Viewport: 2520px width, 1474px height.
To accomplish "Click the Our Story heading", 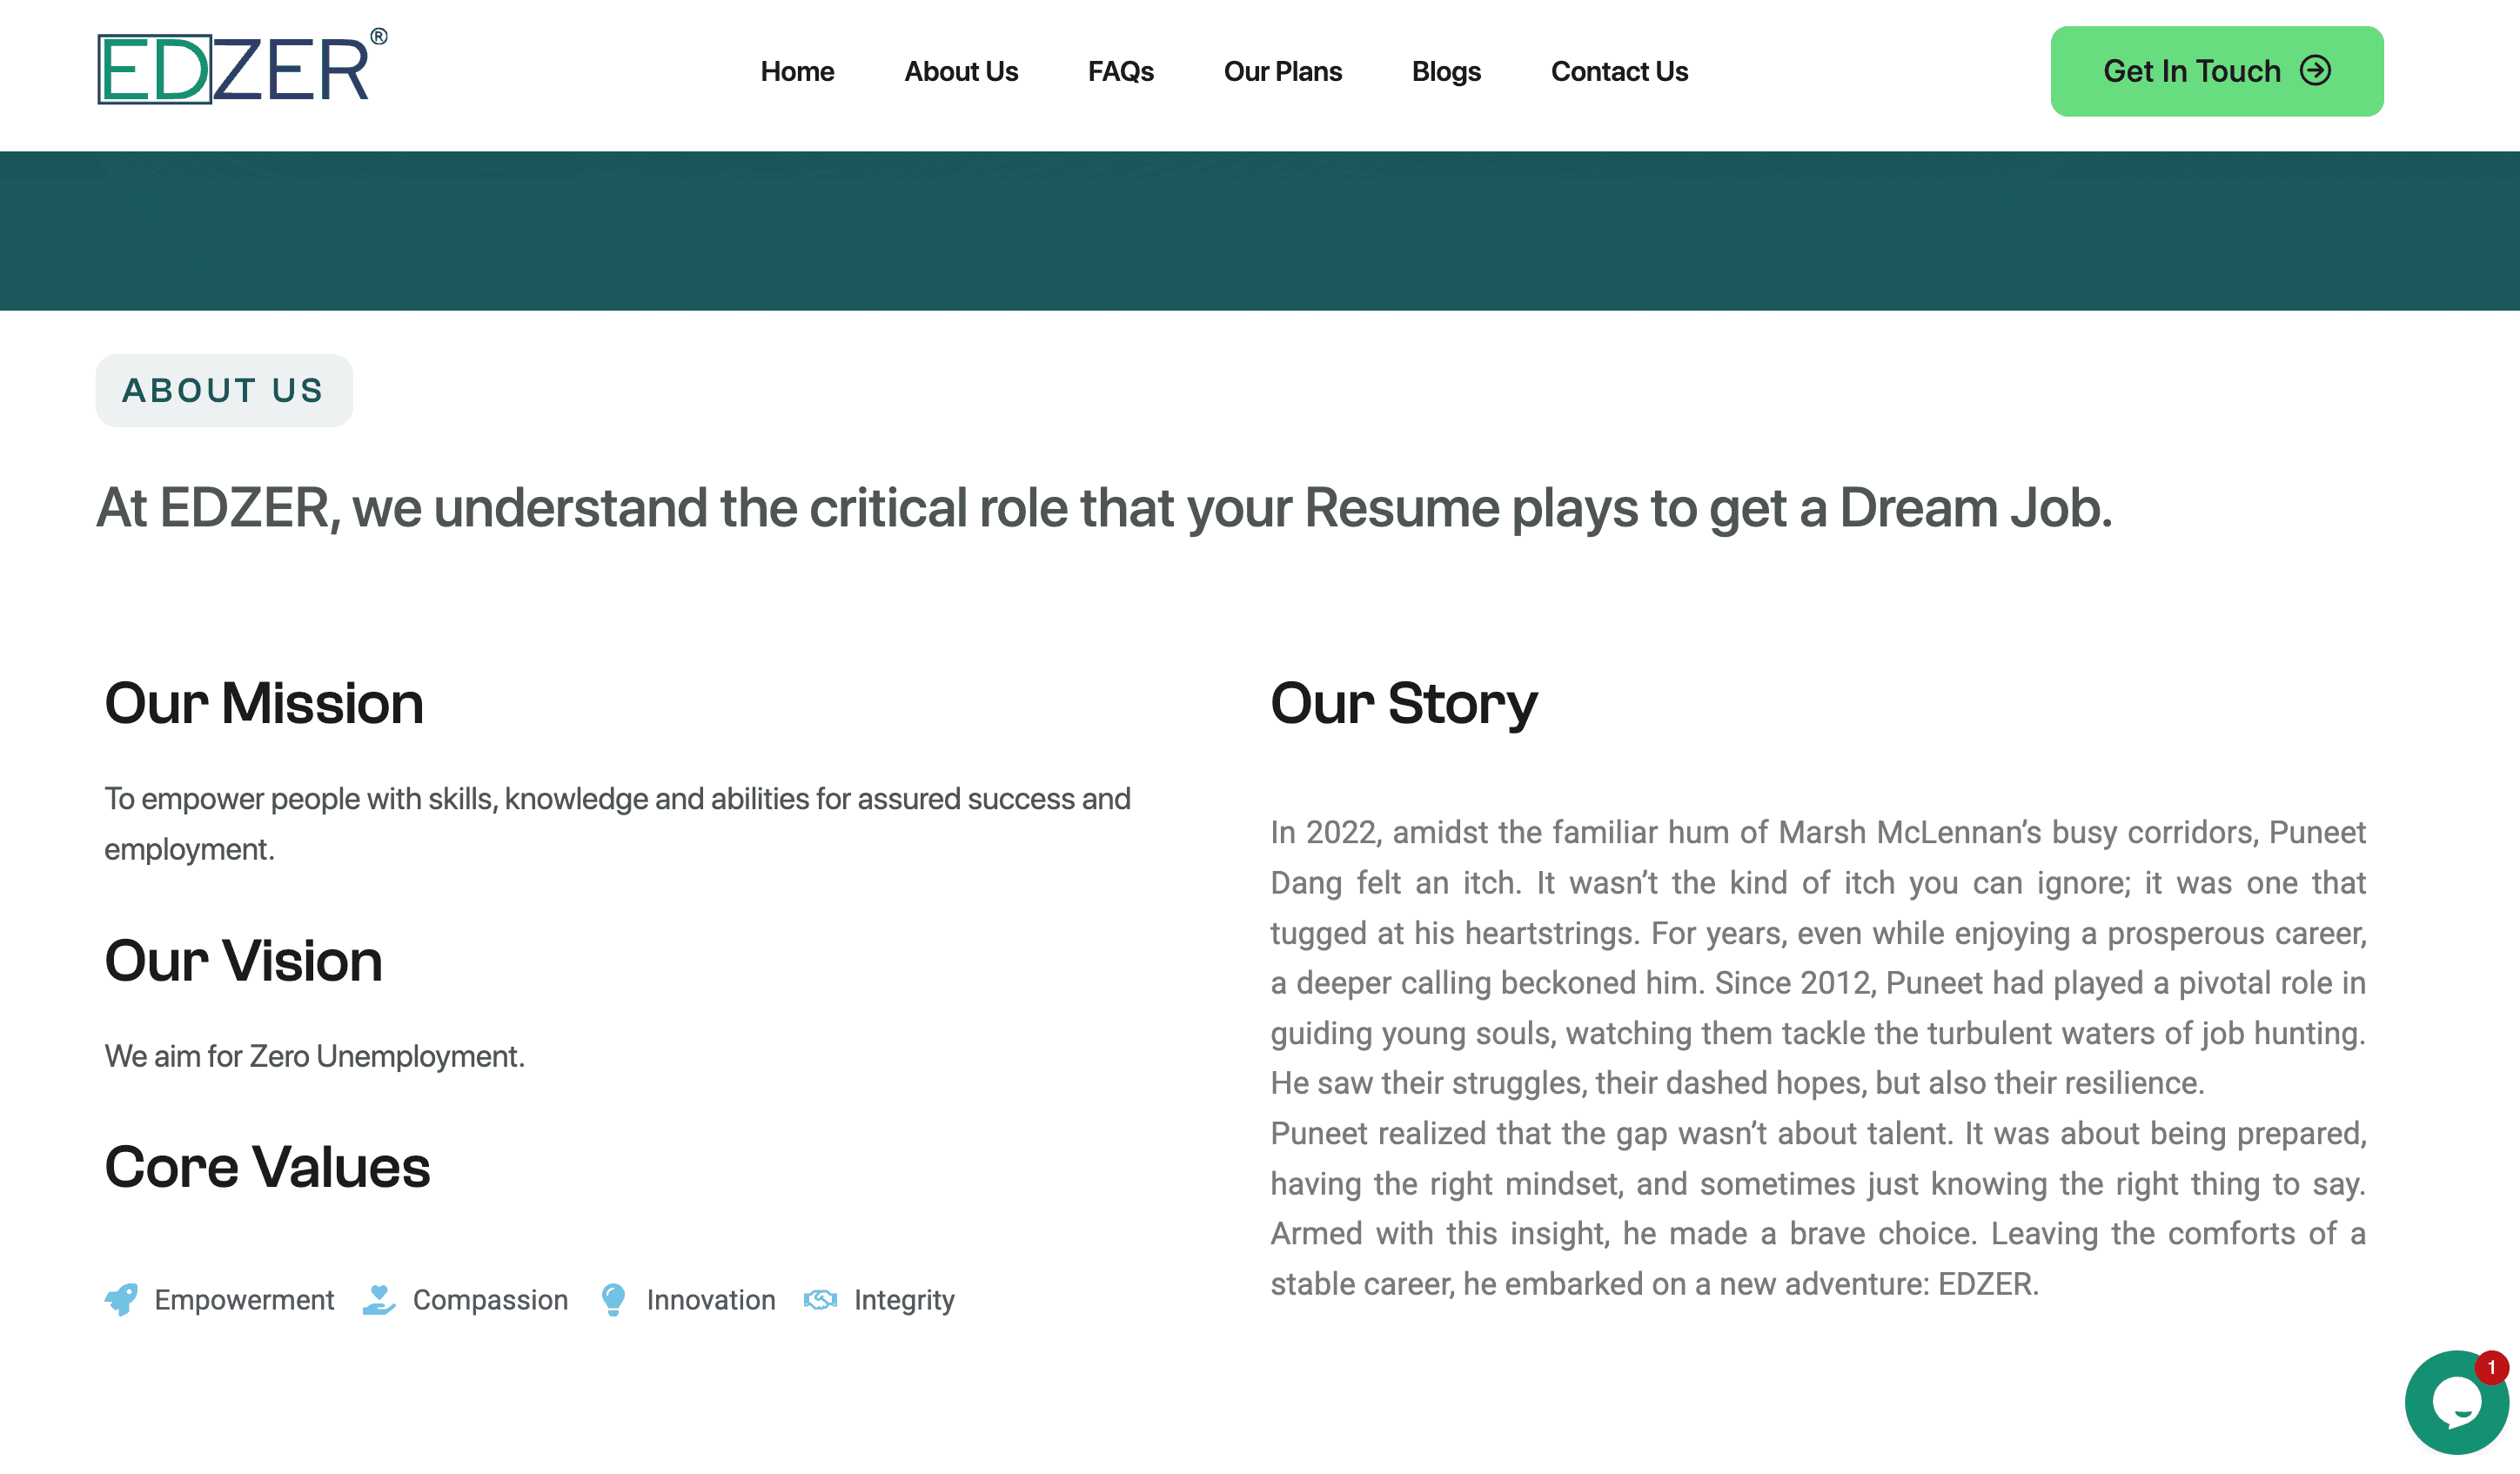I will [x=1403, y=703].
